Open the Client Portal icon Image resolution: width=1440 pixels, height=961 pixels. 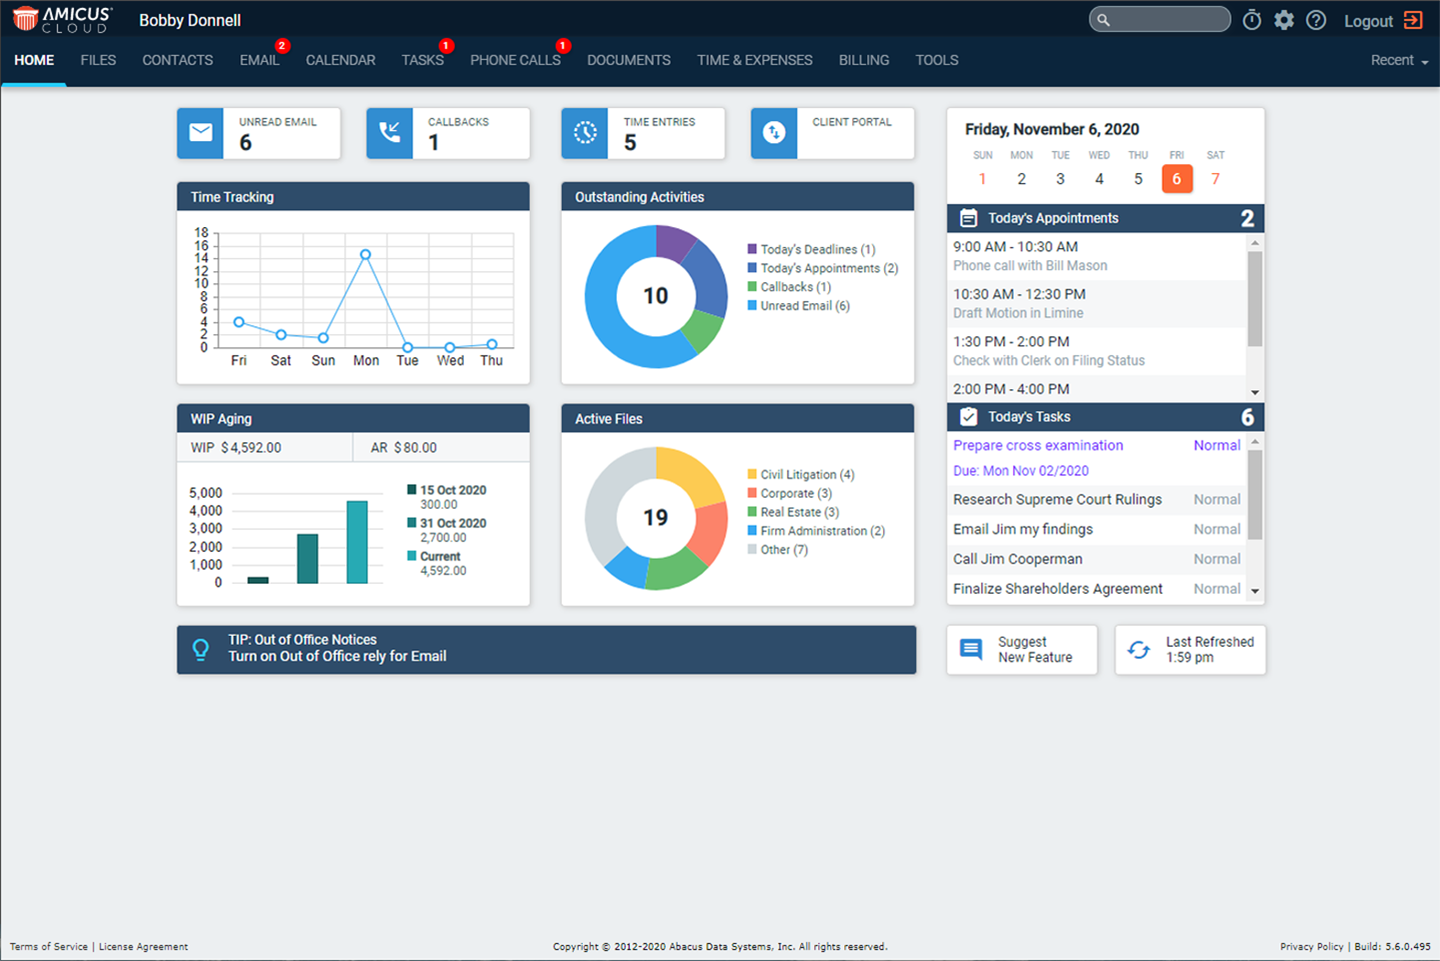[774, 133]
